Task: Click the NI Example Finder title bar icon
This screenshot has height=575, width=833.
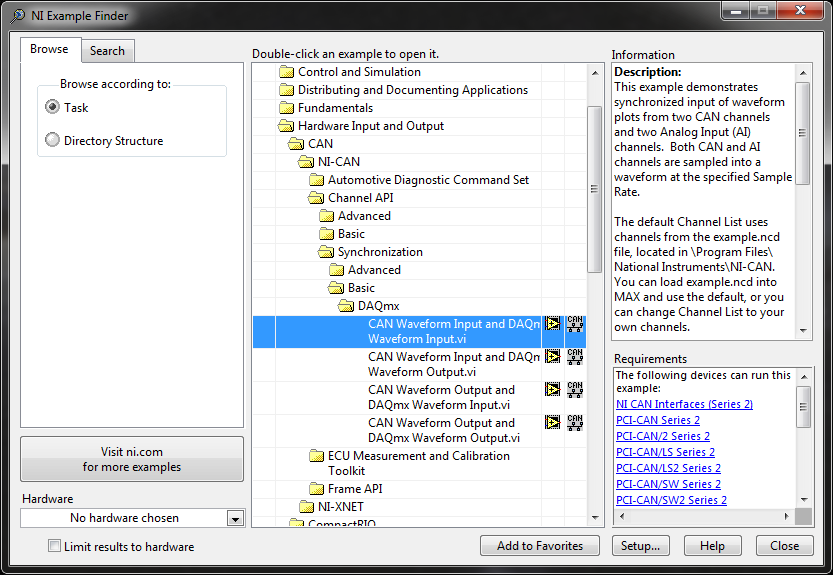Action: pos(18,16)
